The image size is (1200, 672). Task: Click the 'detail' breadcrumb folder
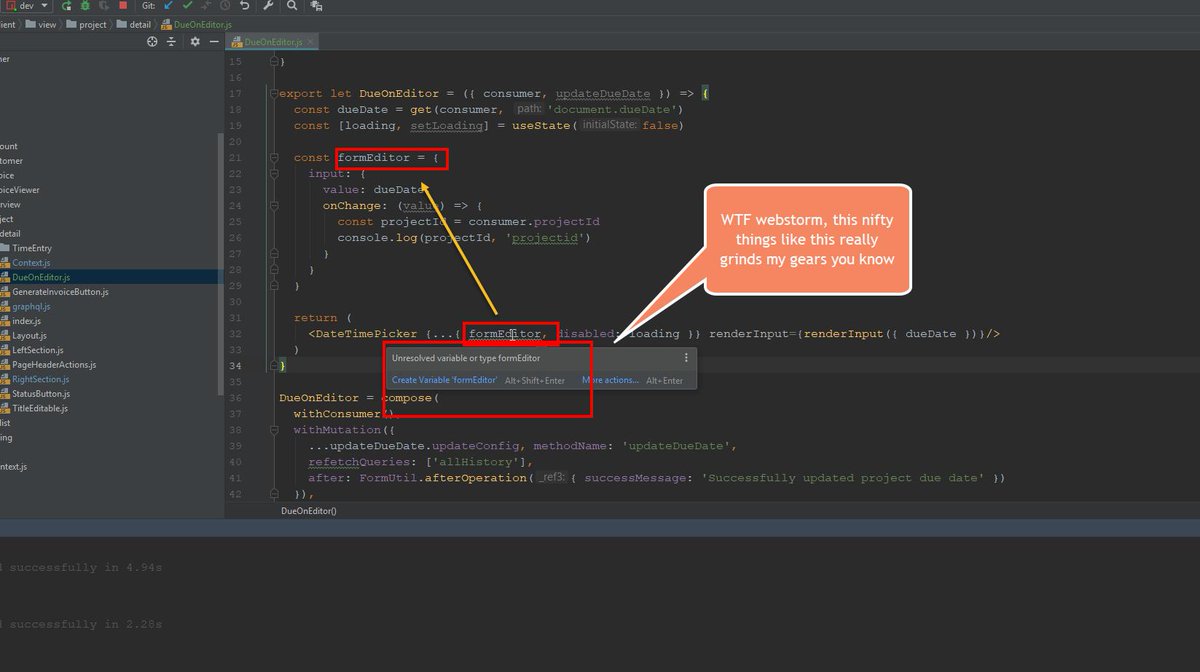point(134,24)
